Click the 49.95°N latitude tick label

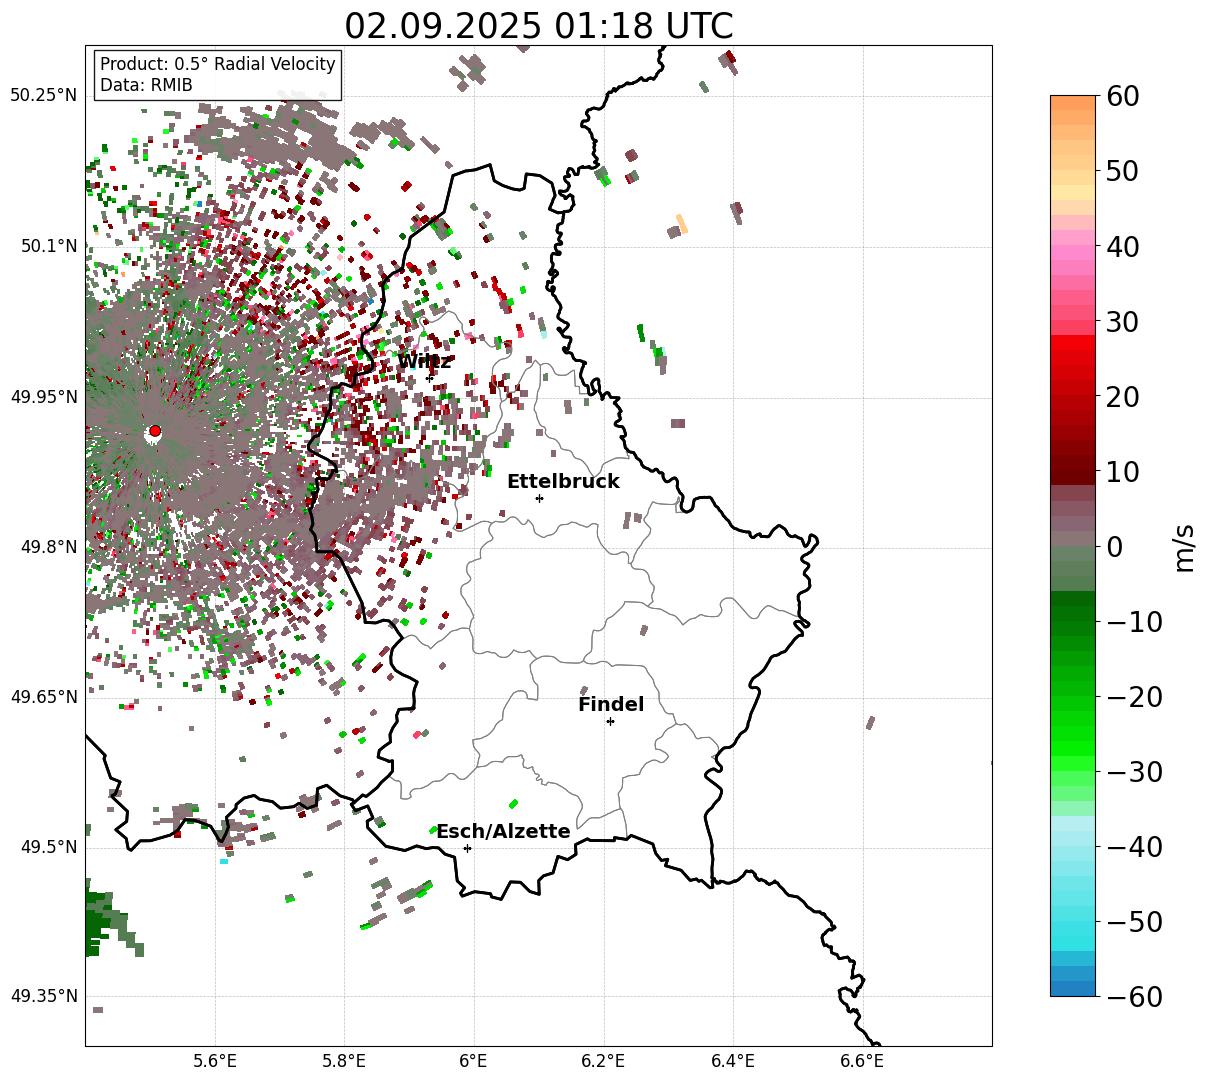[43, 397]
